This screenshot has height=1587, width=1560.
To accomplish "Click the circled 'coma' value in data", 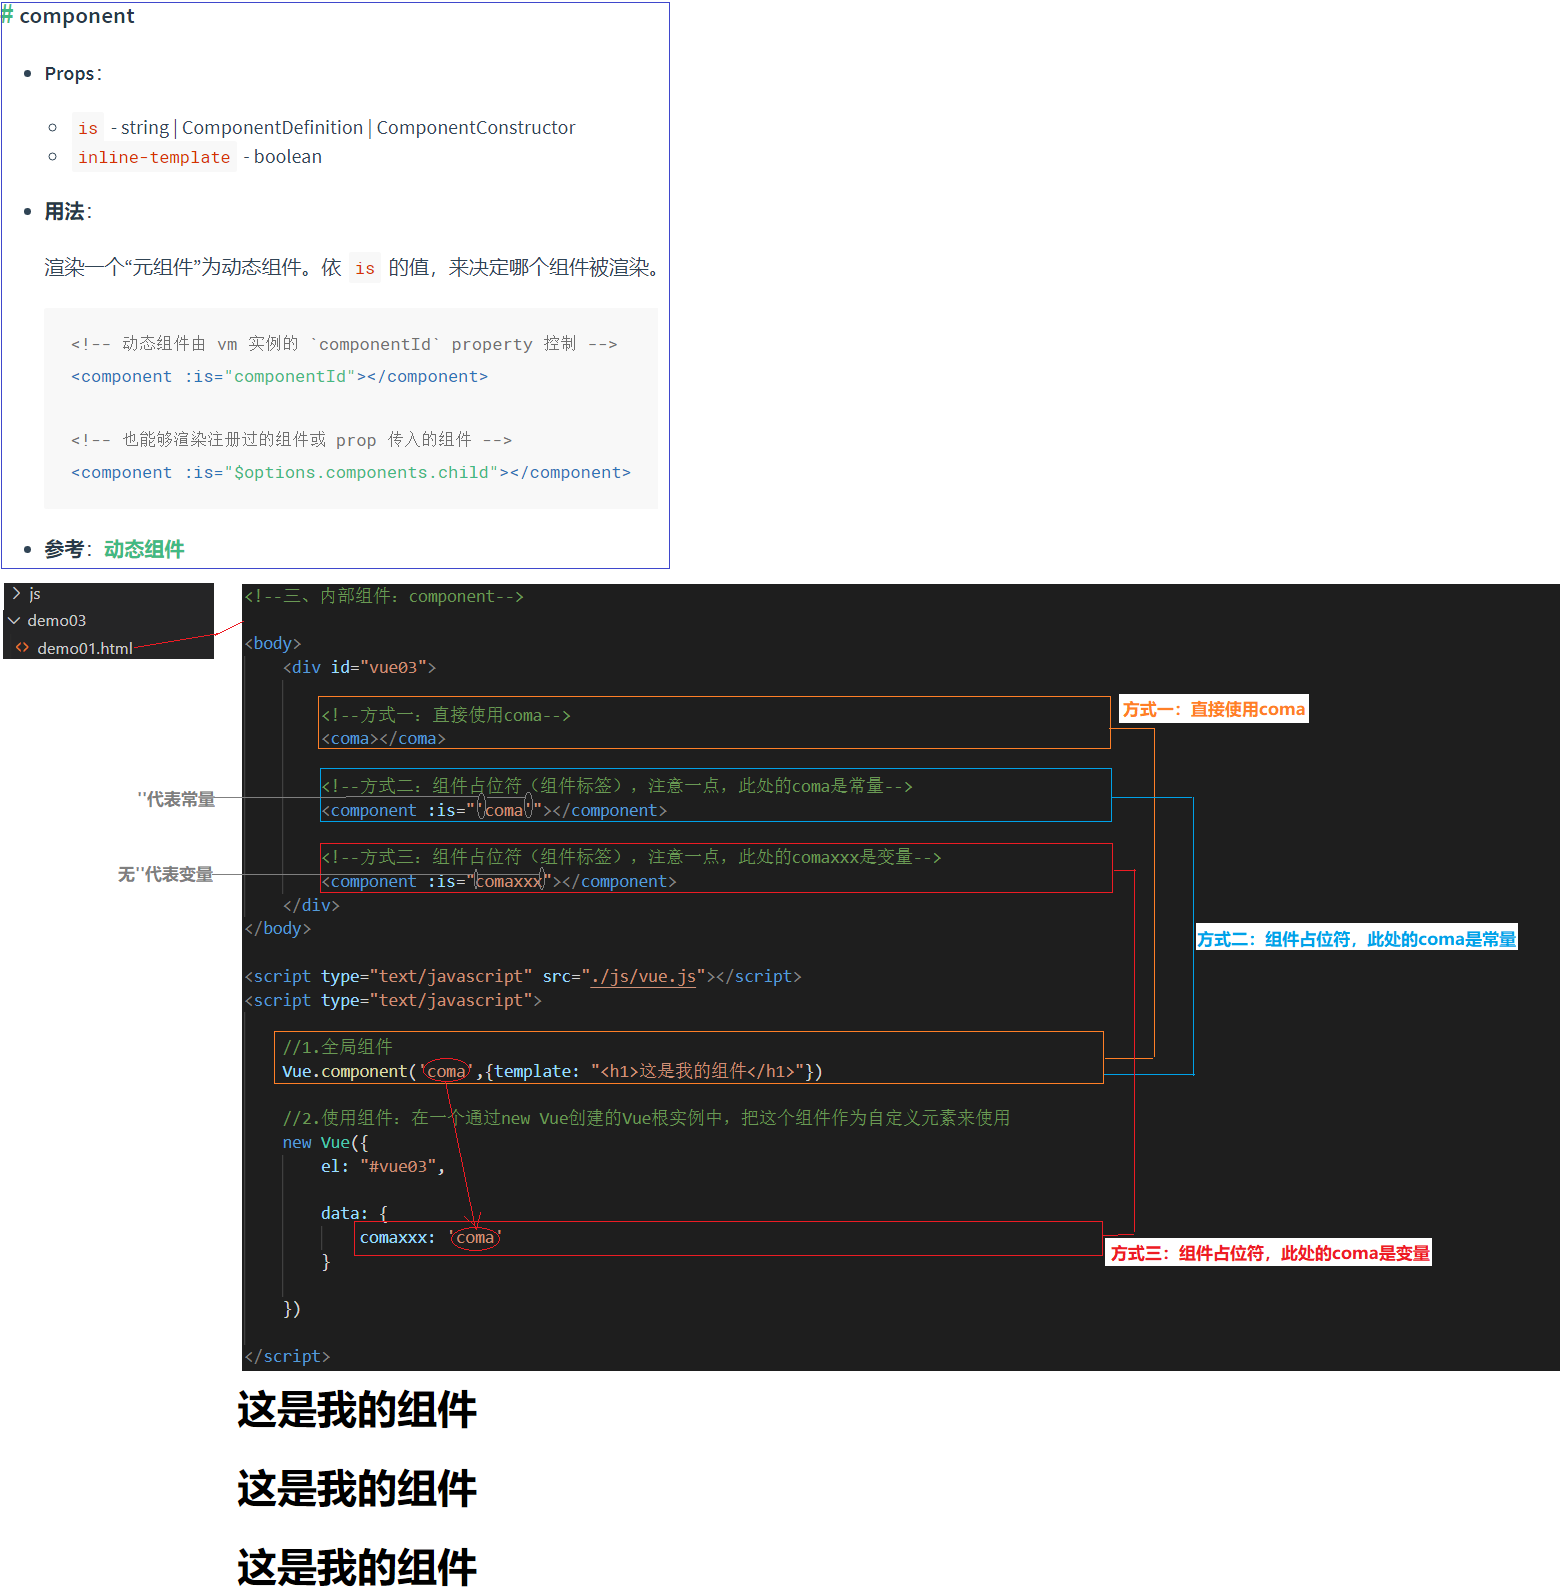I will click(475, 1238).
